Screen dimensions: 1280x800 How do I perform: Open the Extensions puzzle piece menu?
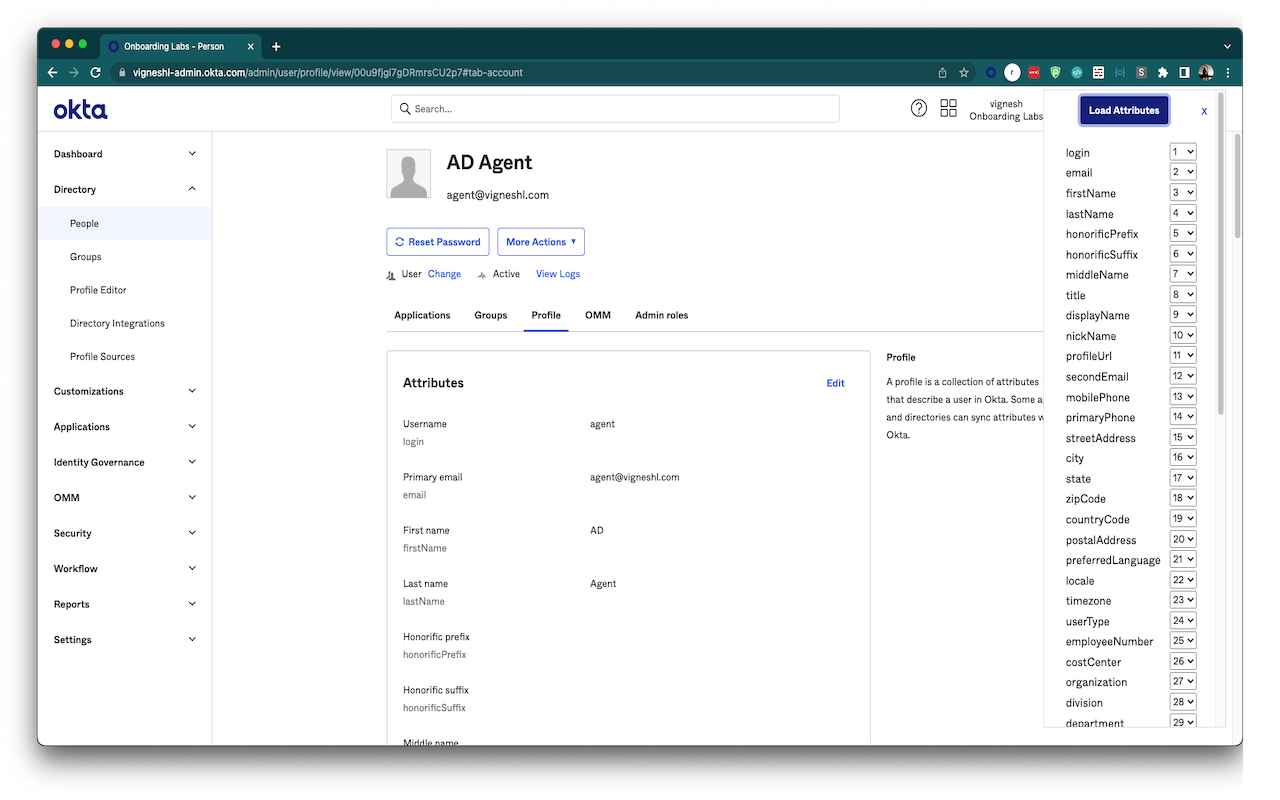pyautogui.click(x=1163, y=72)
